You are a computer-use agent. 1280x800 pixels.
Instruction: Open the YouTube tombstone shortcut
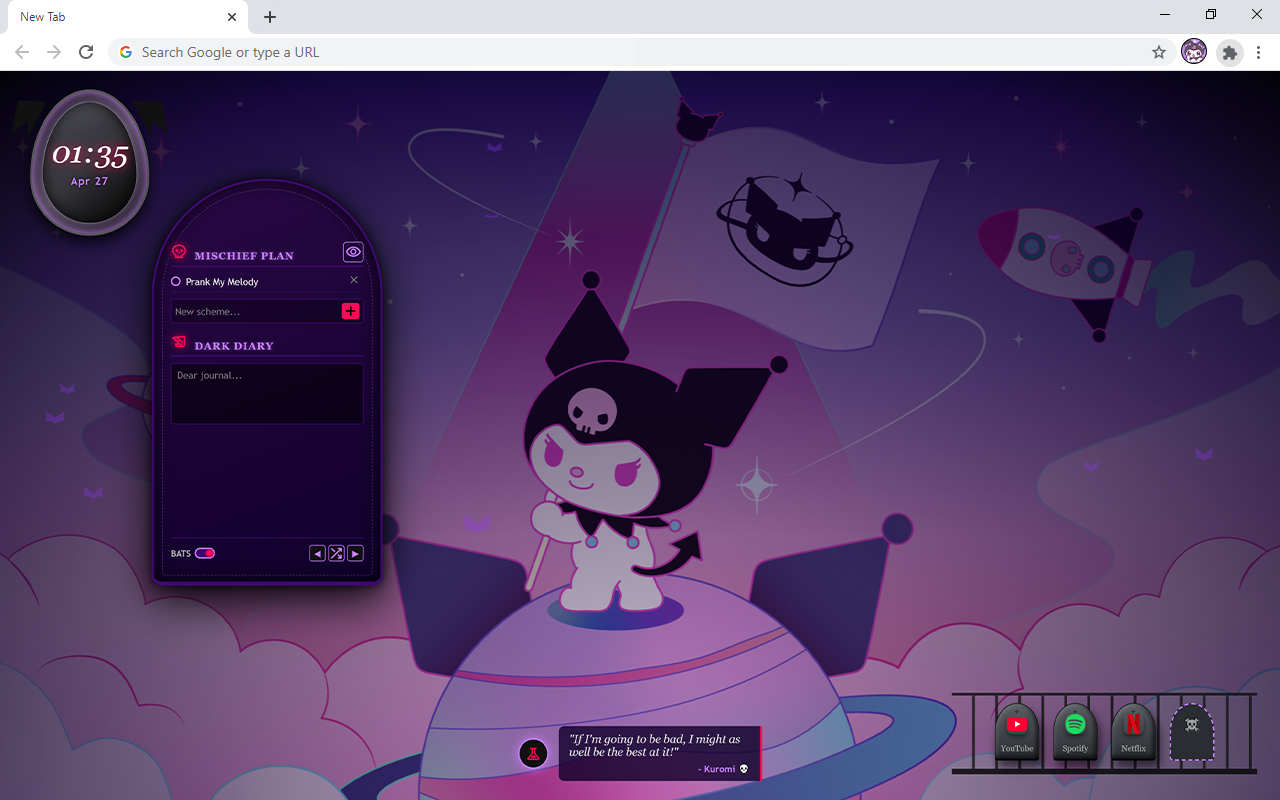coord(1017,731)
